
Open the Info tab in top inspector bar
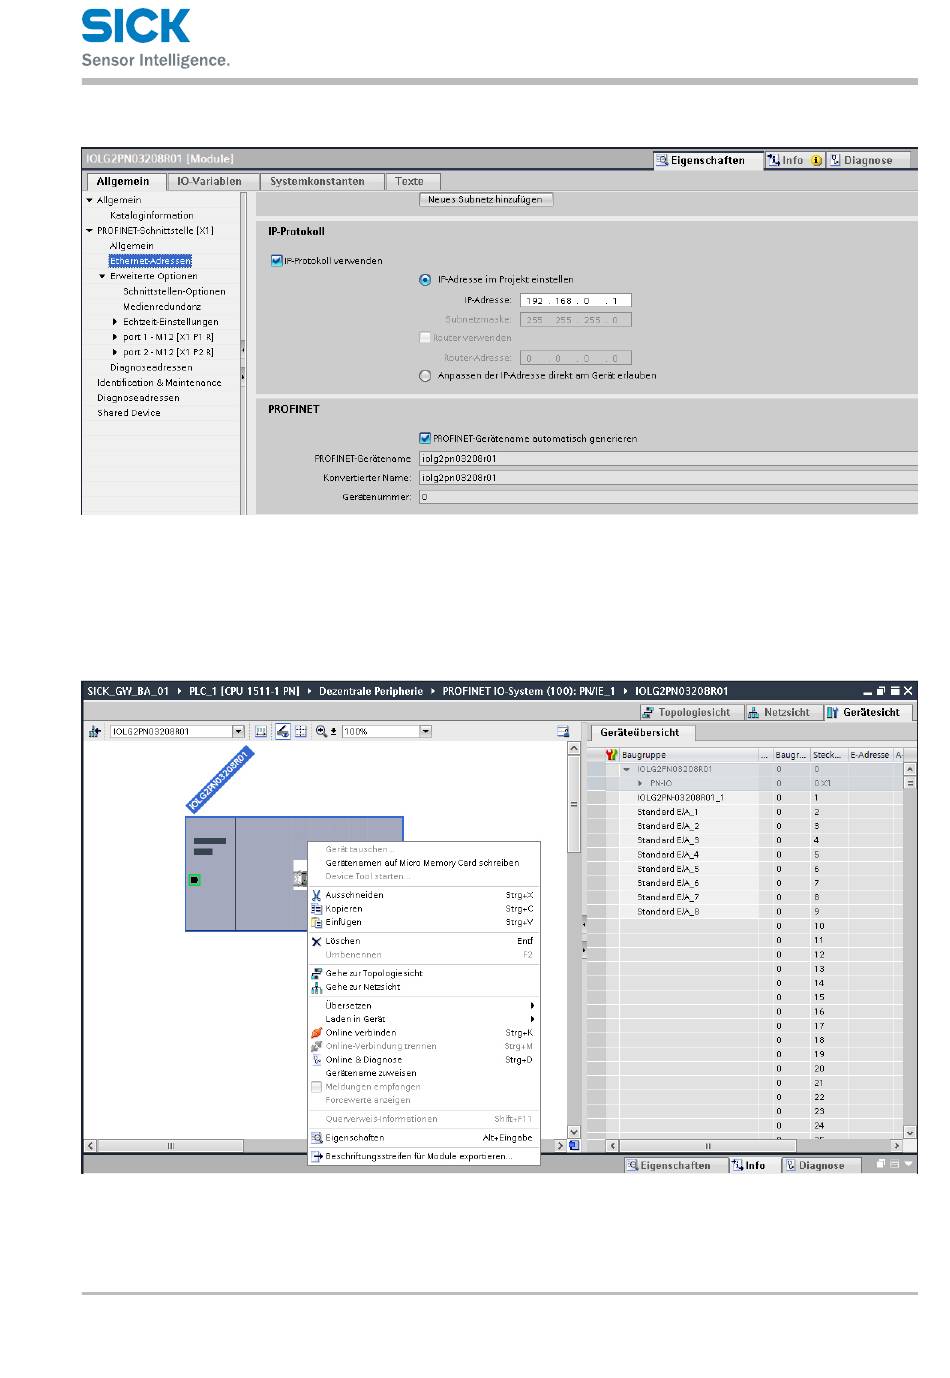(795, 160)
